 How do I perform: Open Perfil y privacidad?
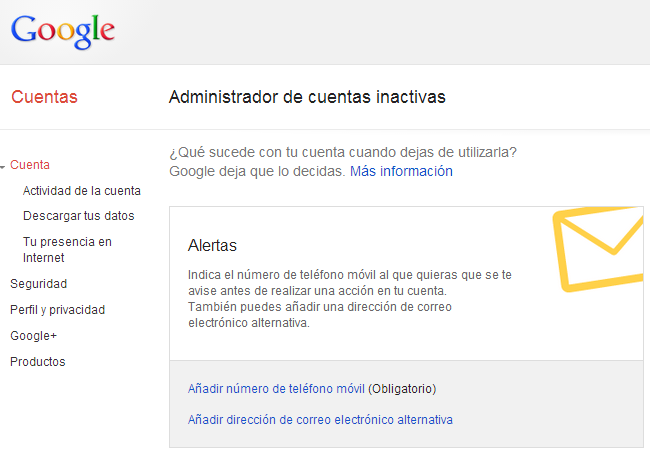[58, 310]
